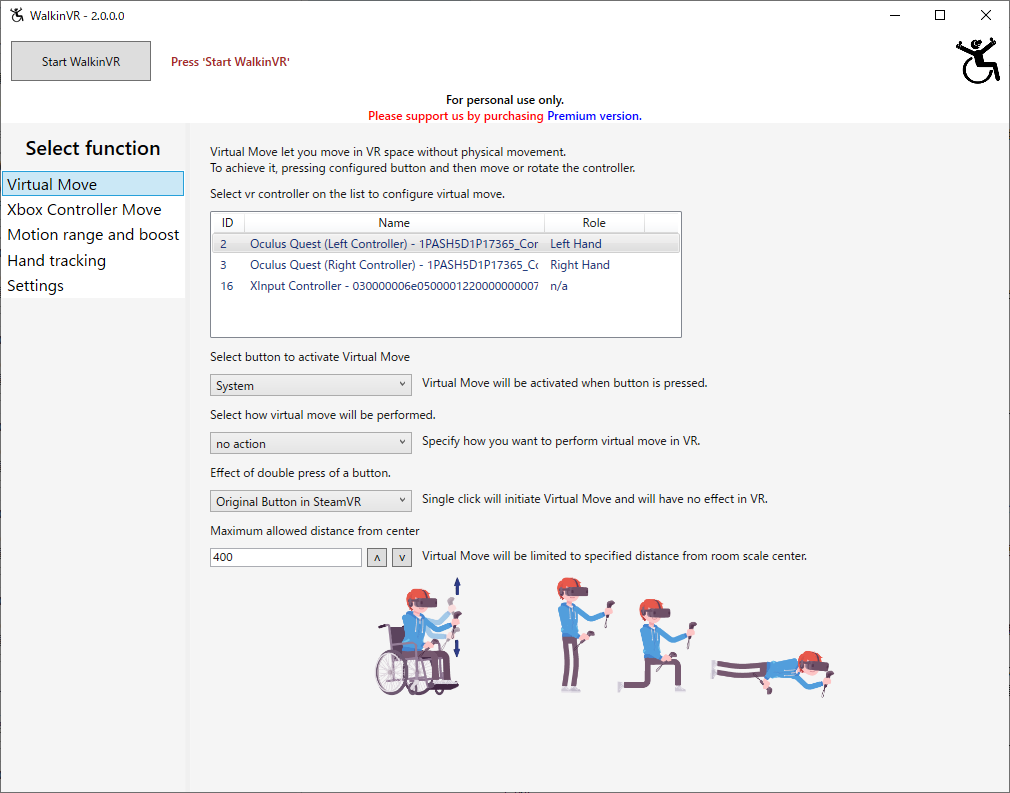
Task: Select Virtual Move function
Action: [x=93, y=184]
